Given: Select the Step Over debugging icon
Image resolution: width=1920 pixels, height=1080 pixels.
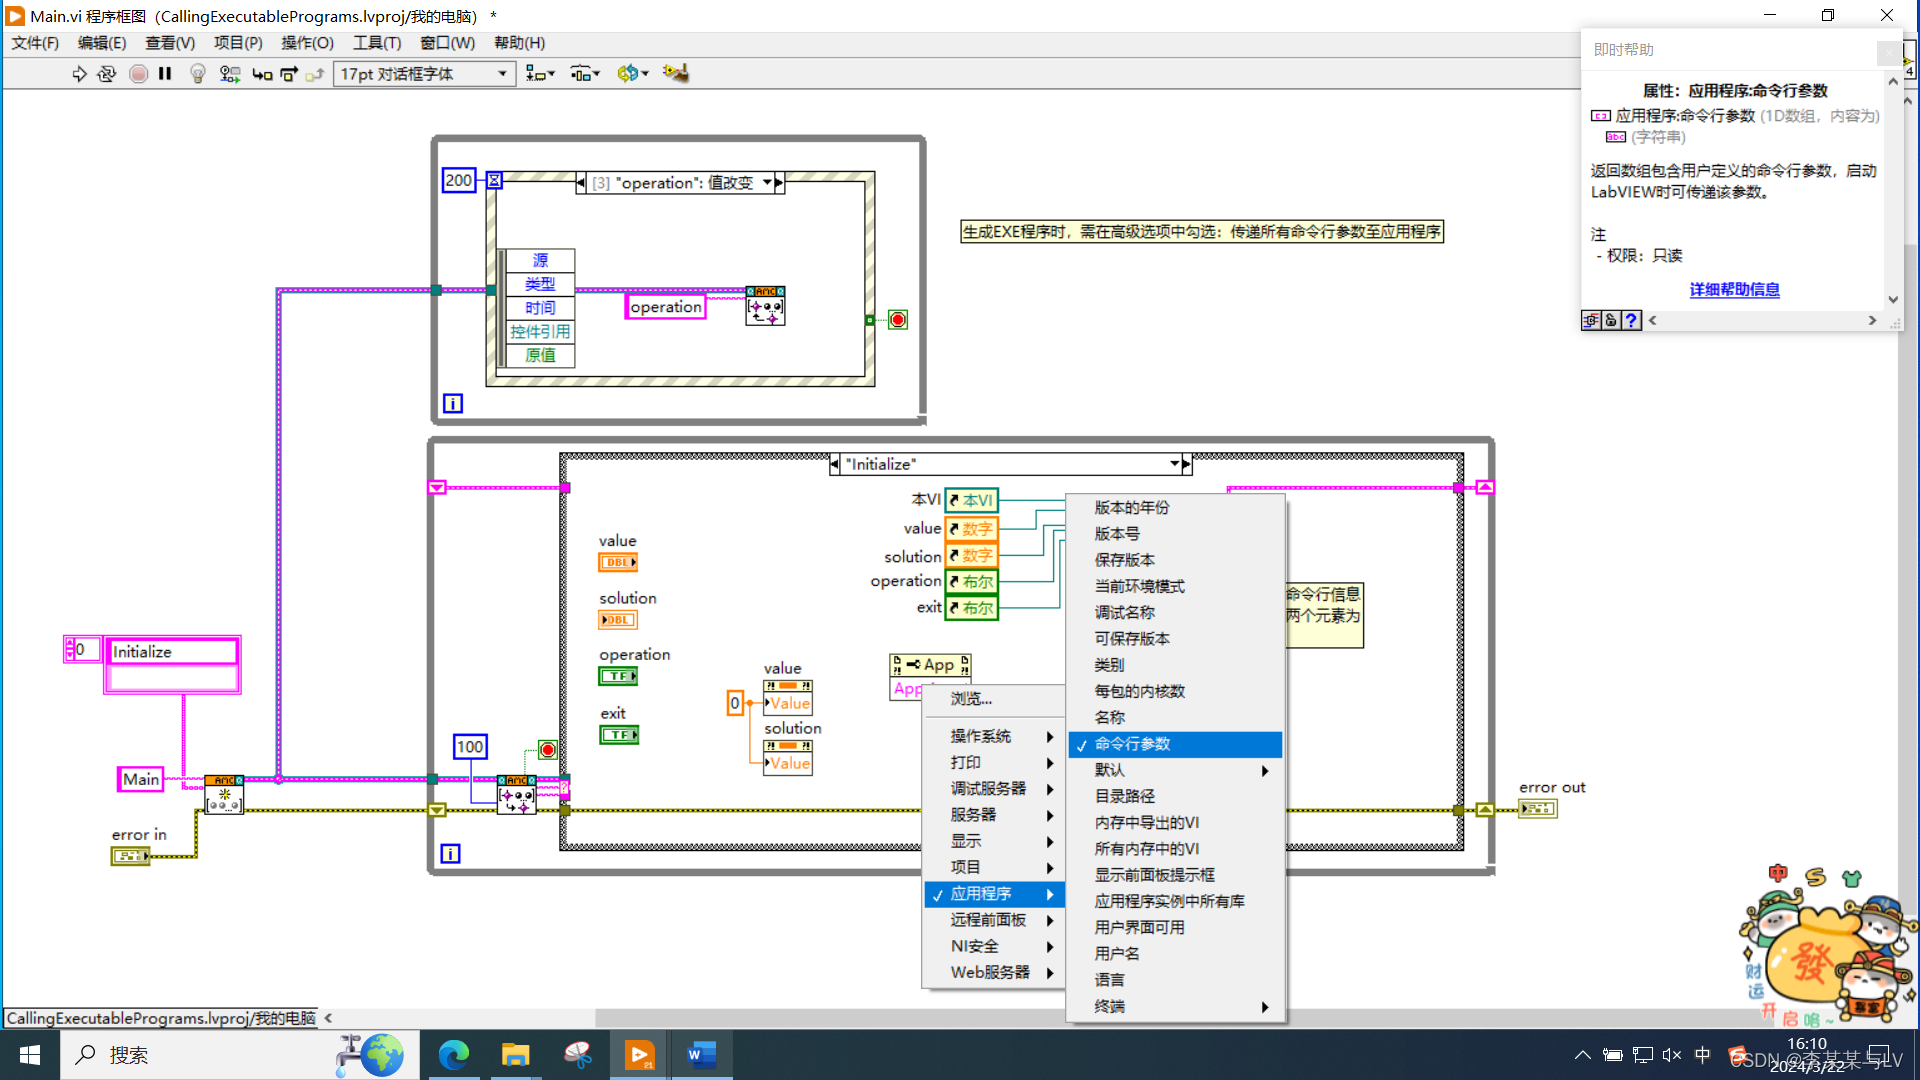Looking at the screenshot, I should [x=289, y=73].
